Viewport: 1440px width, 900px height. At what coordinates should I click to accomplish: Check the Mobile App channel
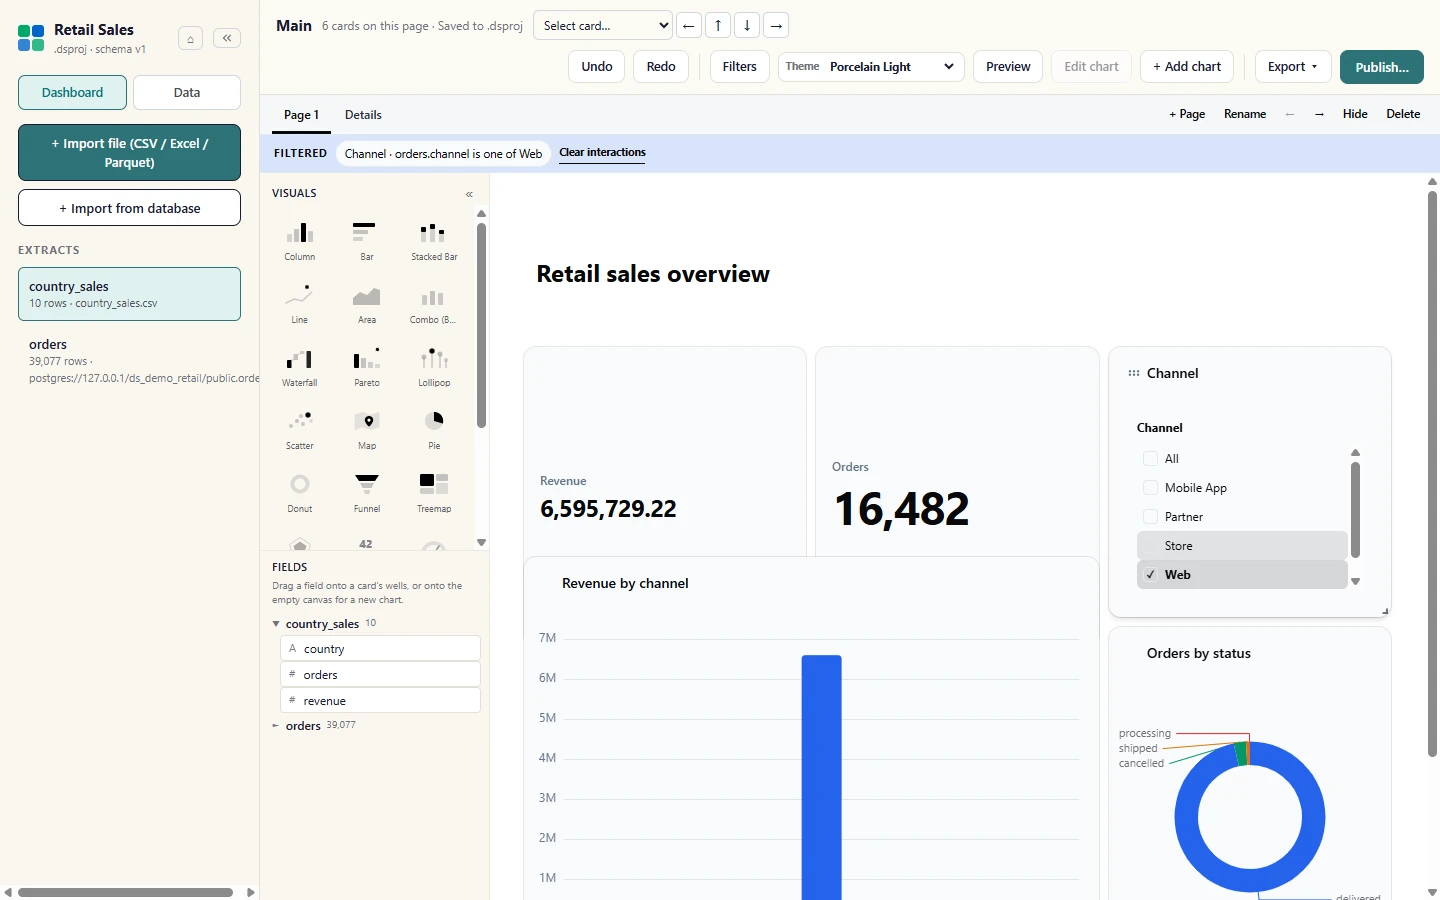click(1150, 488)
